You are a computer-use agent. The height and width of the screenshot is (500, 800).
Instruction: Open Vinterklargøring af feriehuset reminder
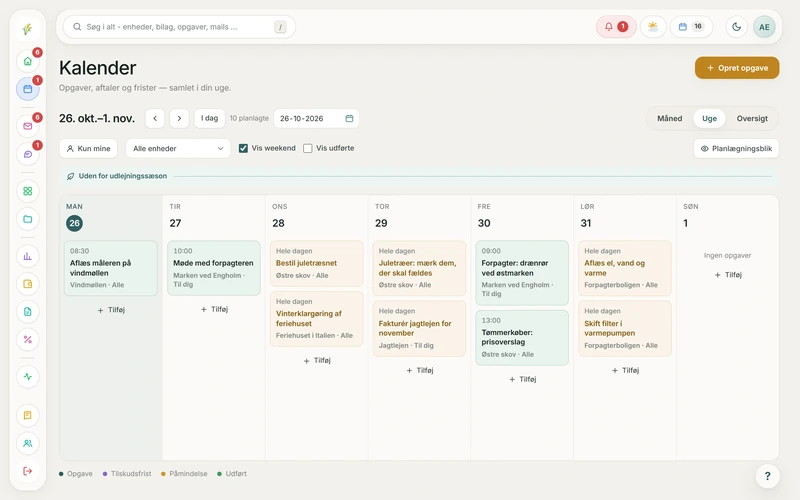[316, 318]
